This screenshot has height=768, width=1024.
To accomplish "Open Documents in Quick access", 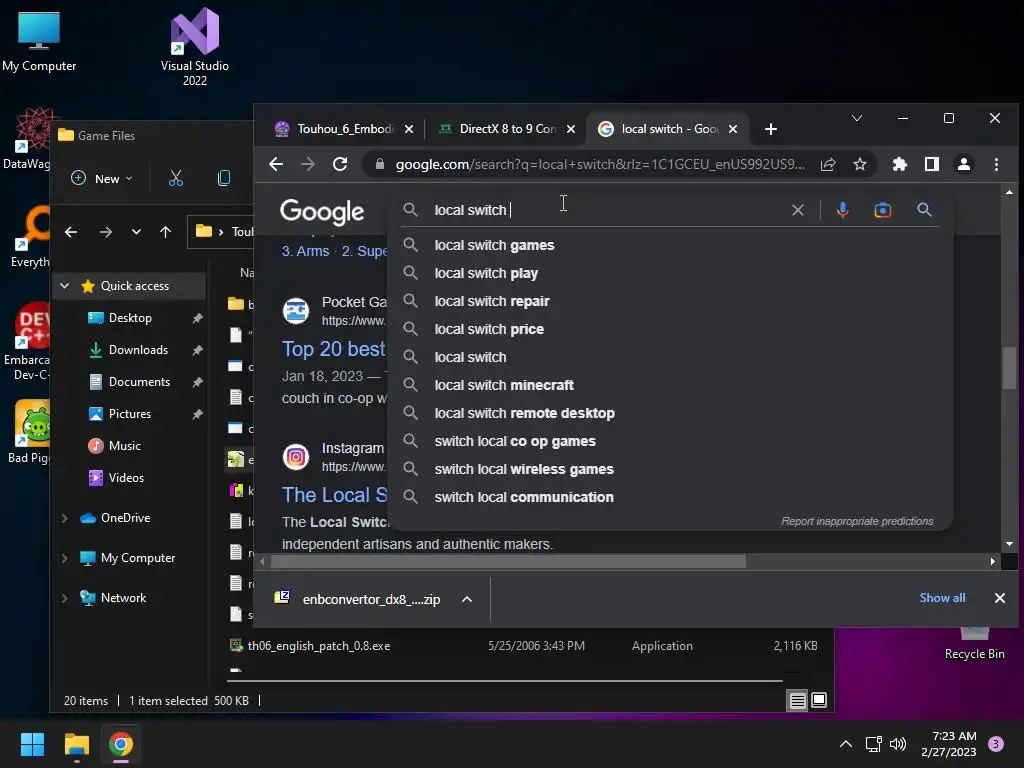I will 139,382.
